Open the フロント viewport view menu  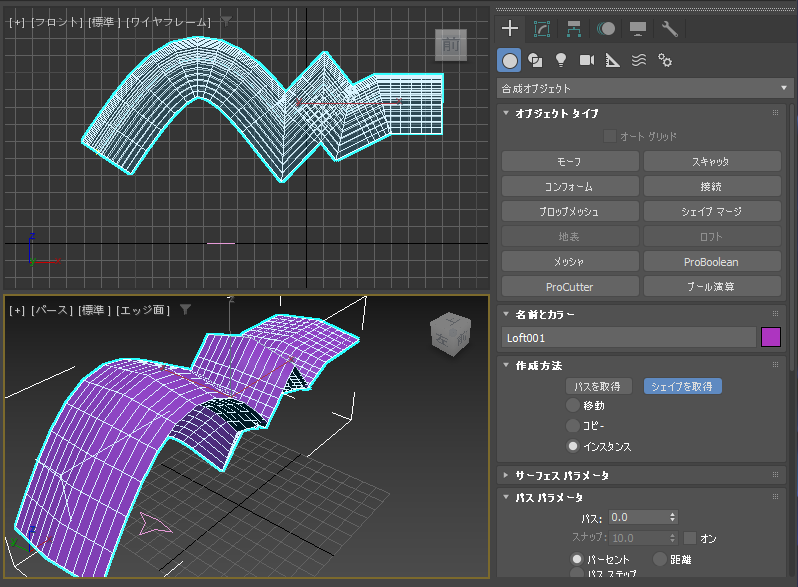pyautogui.click(x=56, y=22)
